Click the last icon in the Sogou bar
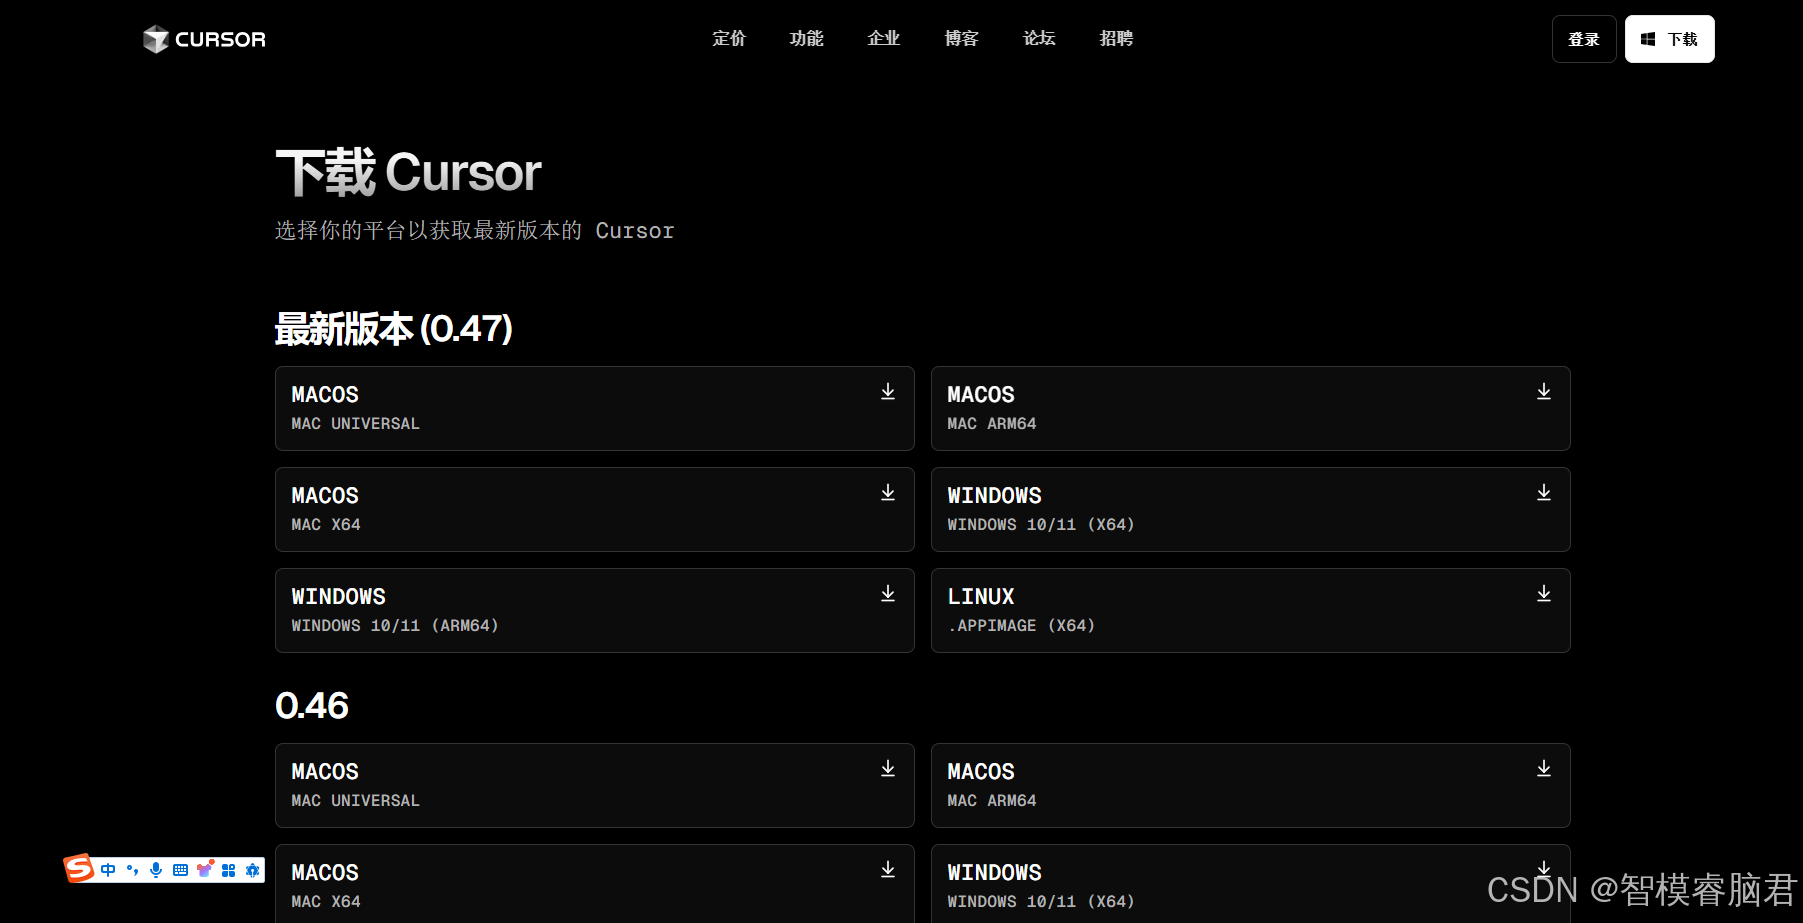The width and height of the screenshot is (1803, 923). [253, 870]
